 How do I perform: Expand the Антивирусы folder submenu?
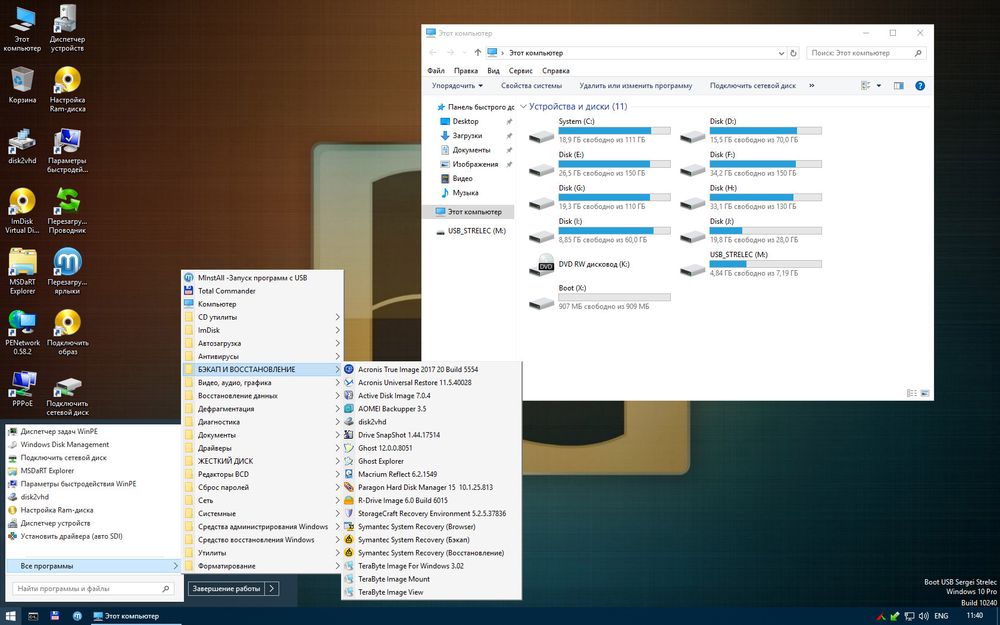(x=218, y=356)
